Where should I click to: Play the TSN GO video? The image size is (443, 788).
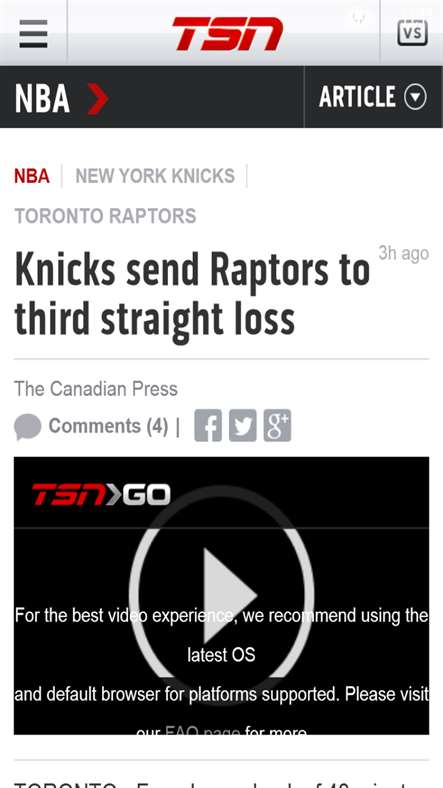click(x=222, y=596)
